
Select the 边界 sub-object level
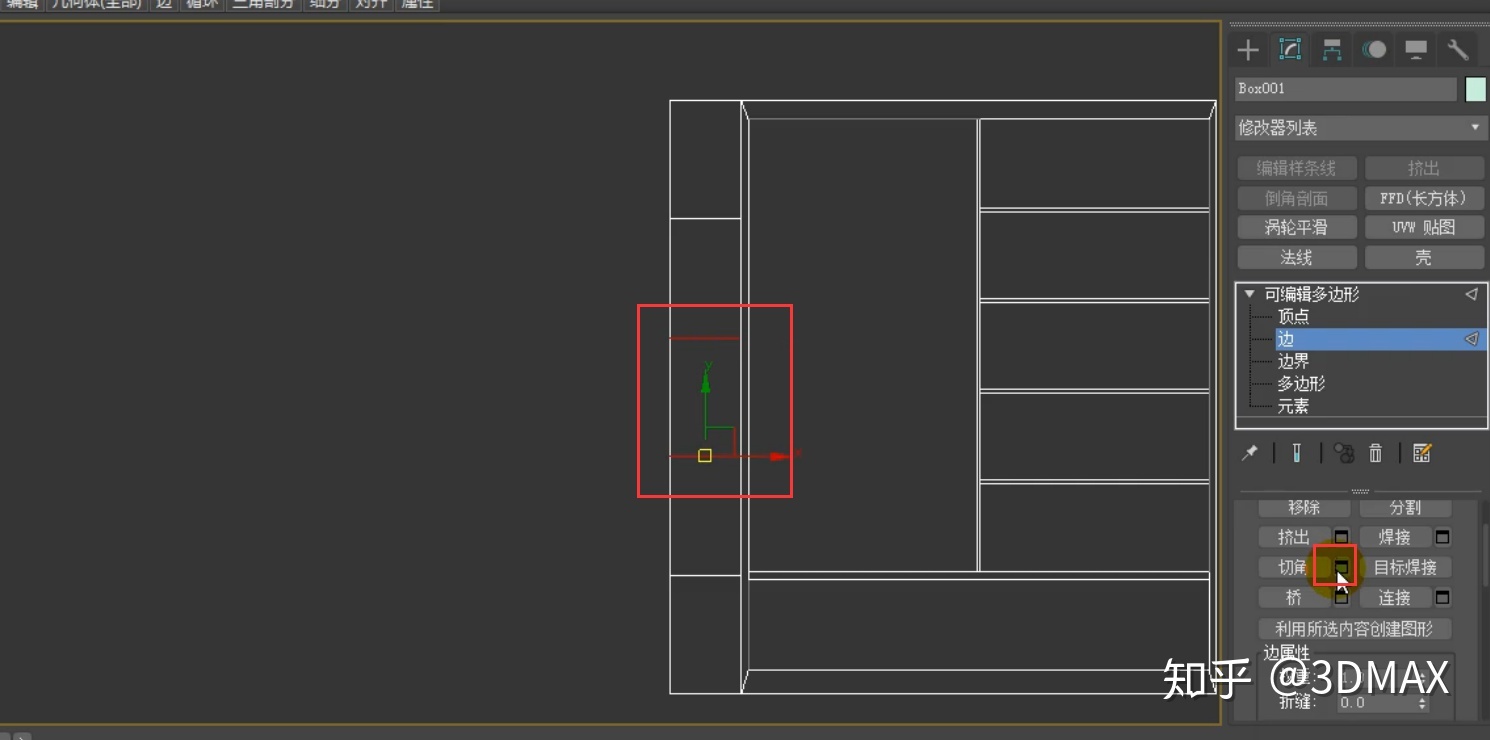1293,361
